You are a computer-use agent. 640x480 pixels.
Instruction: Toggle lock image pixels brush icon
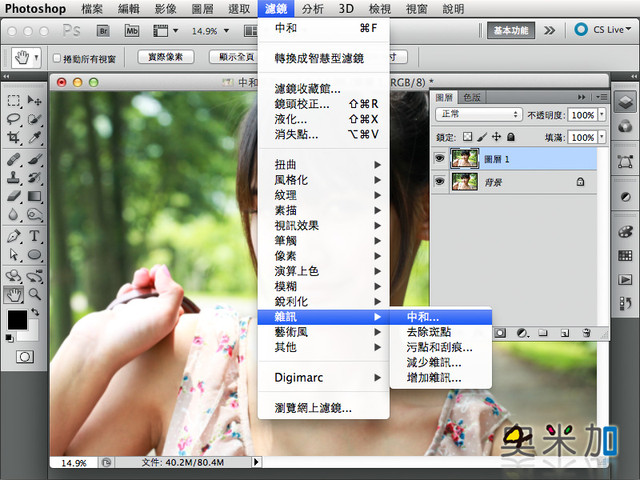tap(482, 137)
